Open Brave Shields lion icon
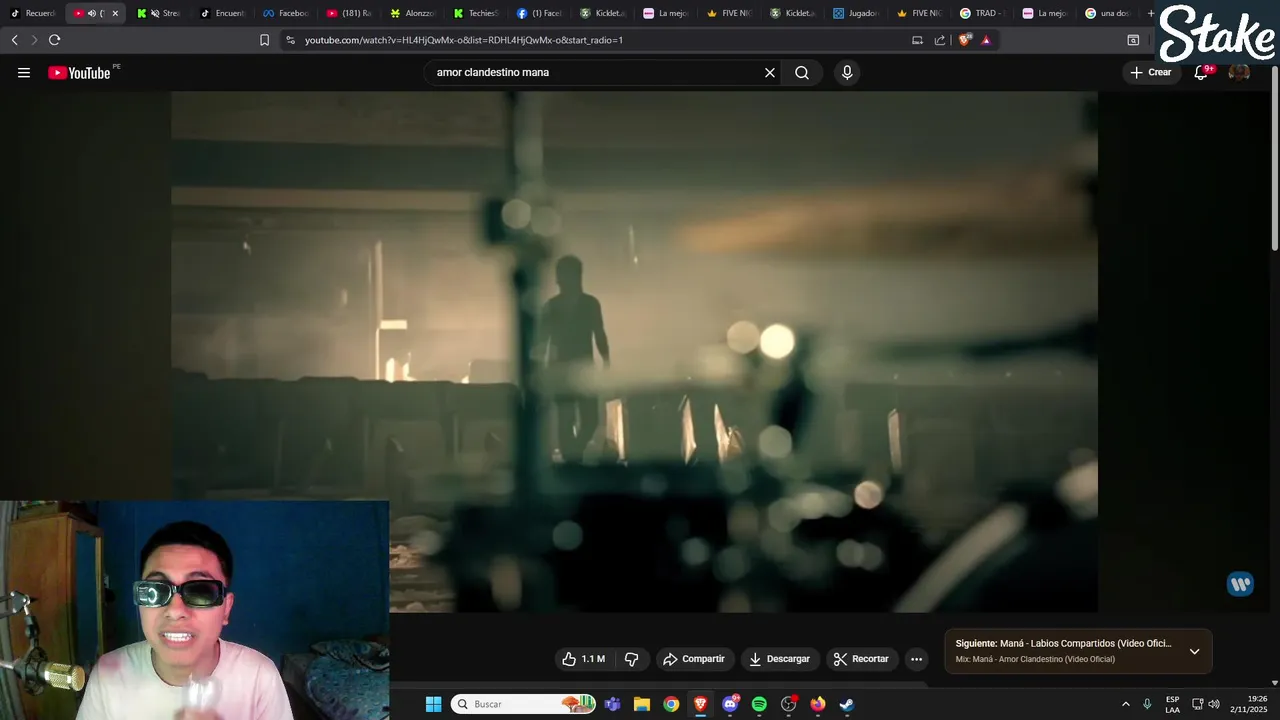The width and height of the screenshot is (1280, 720). (964, 40)
